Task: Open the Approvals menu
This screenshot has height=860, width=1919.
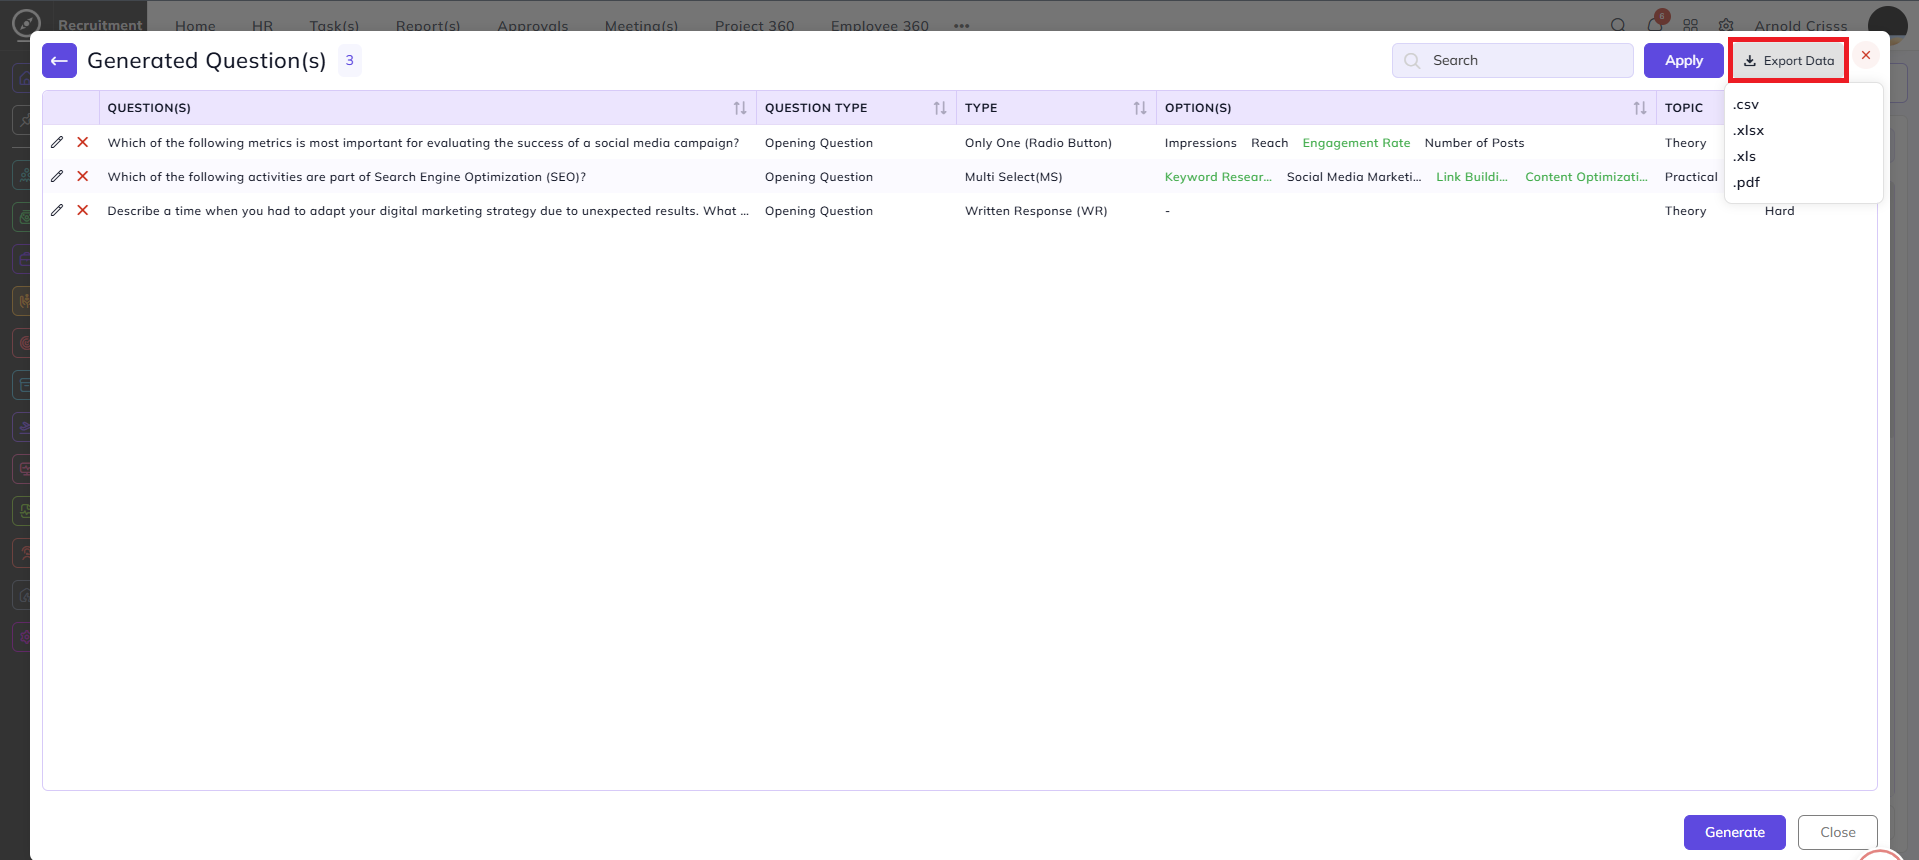Action: point(533,26)
